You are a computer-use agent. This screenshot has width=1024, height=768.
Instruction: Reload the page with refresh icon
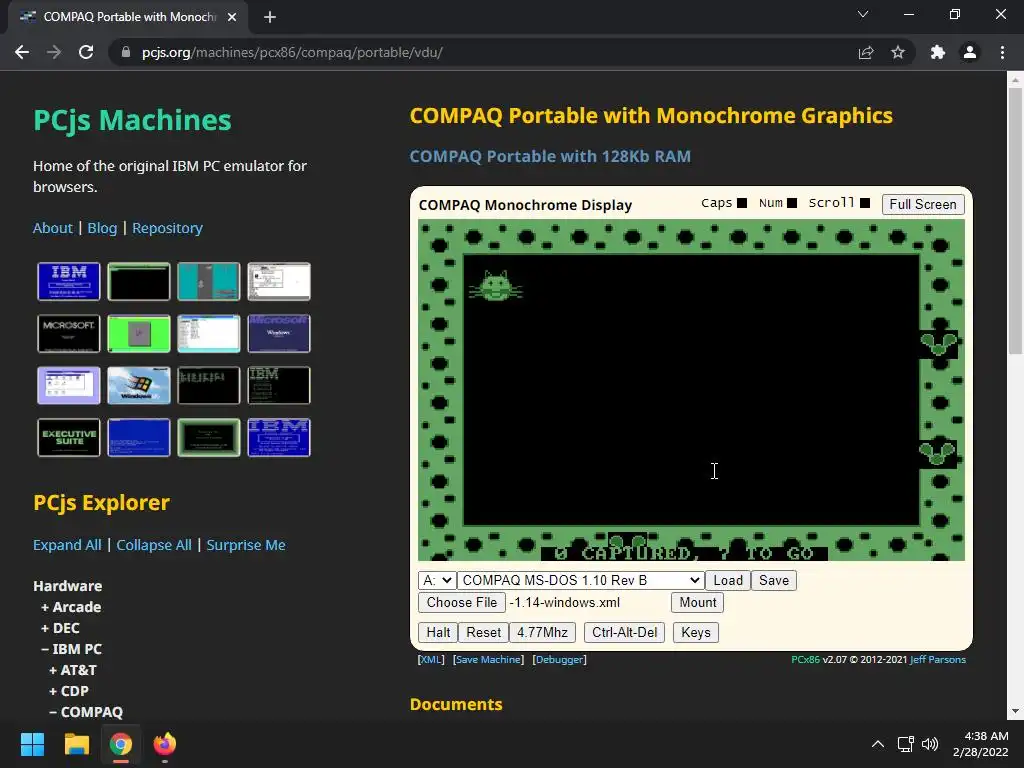86,52
